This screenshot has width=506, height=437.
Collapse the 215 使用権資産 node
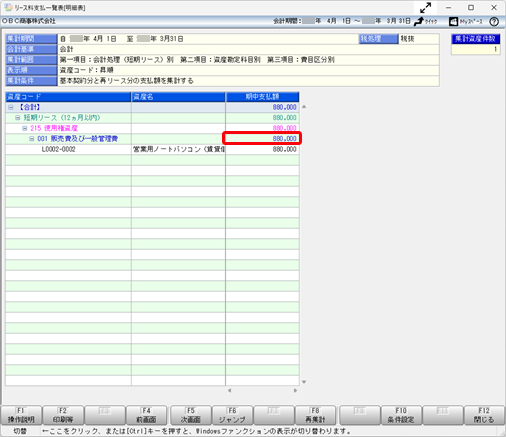coord(25,128)
